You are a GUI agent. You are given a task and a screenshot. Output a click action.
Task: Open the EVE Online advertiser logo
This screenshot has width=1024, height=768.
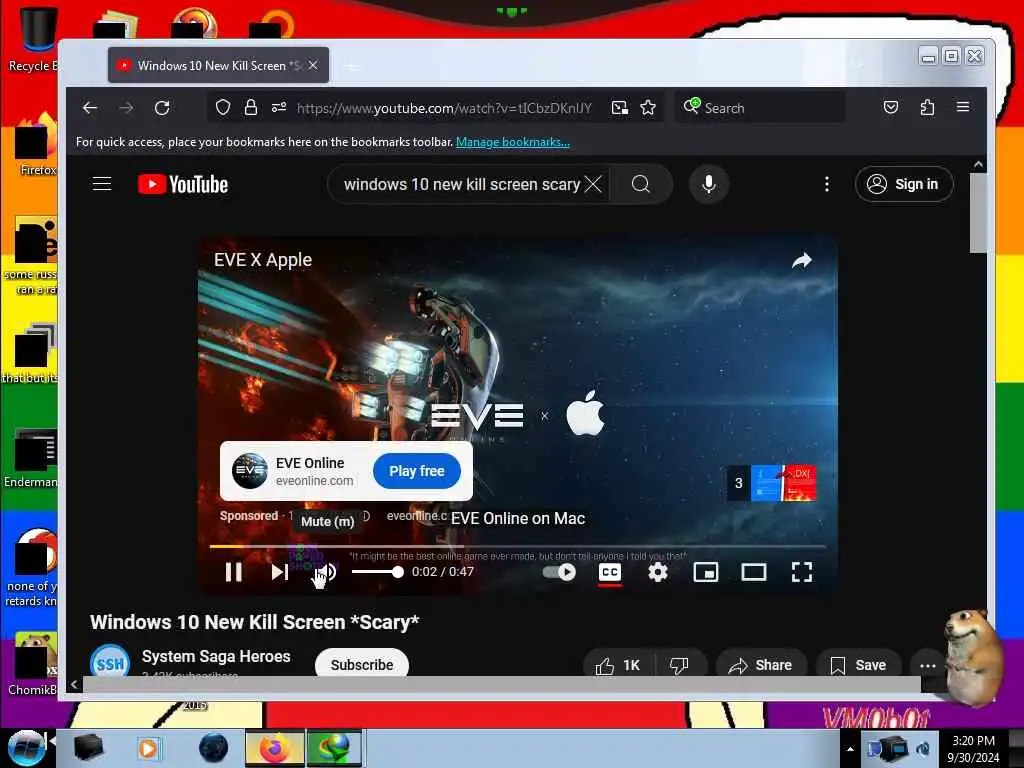250,471
